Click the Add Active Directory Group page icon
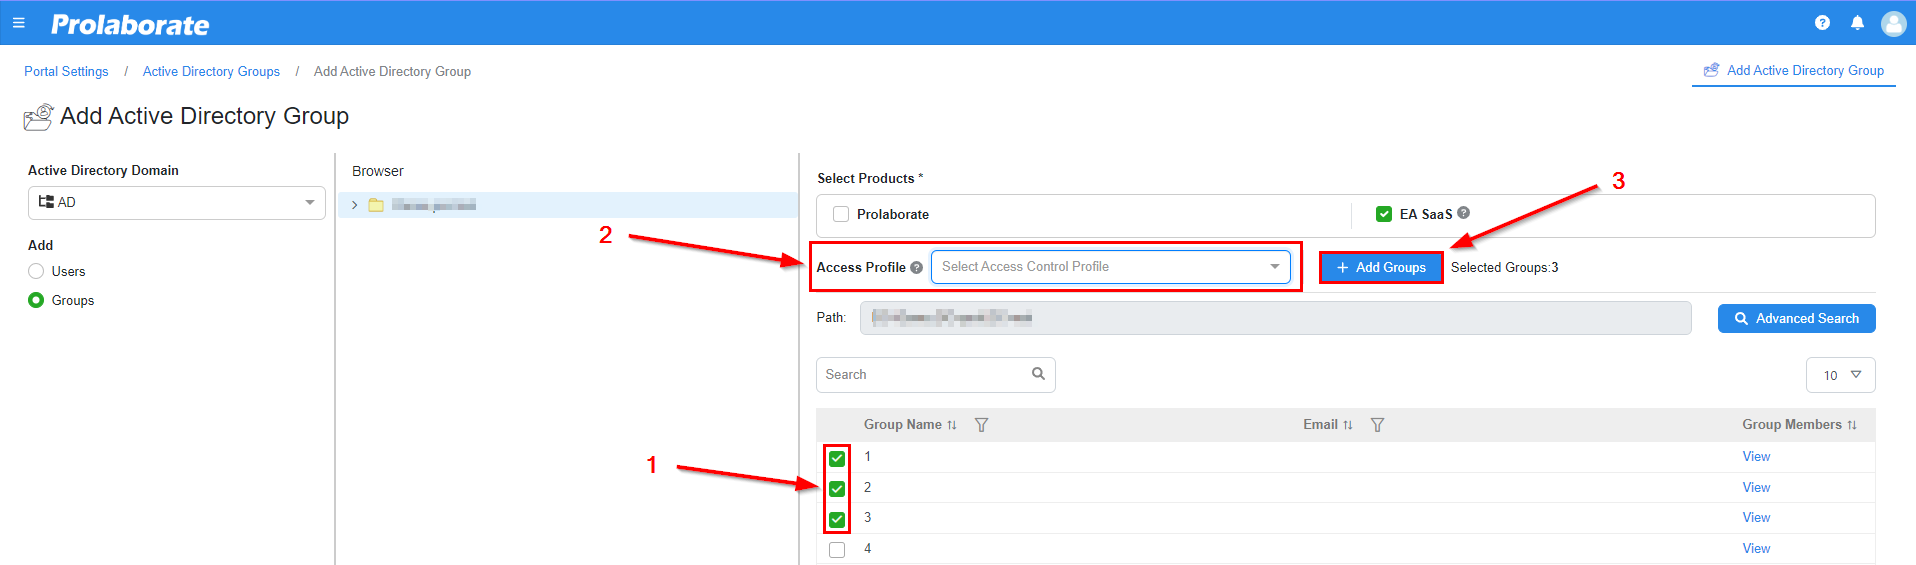 click(x=38, y=117)
